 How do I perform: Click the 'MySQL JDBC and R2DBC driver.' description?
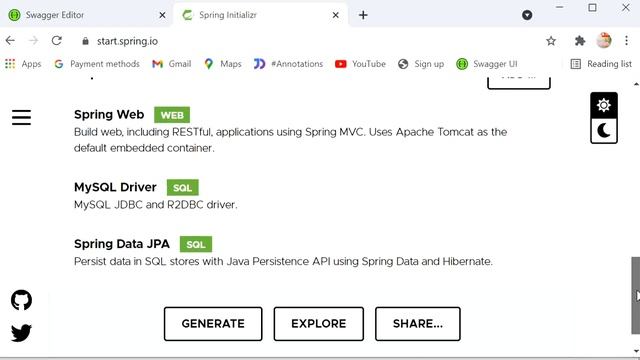click(155, 204)
